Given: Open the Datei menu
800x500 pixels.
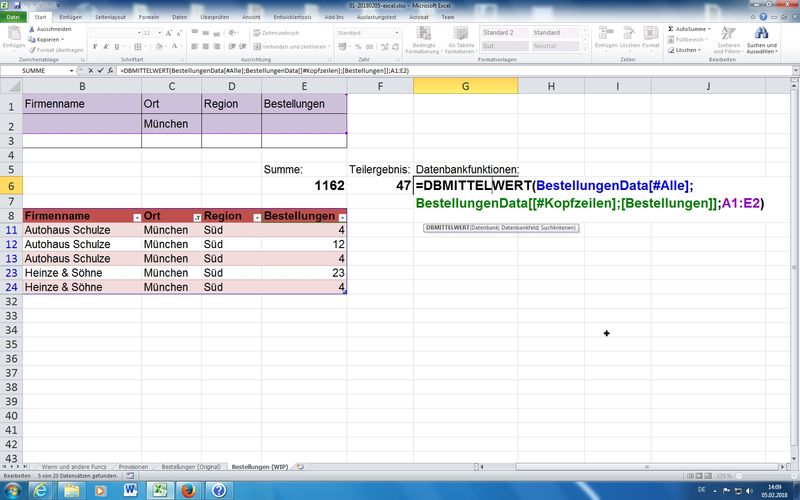Looking at the screenshot, I should [x=14, y=17].
